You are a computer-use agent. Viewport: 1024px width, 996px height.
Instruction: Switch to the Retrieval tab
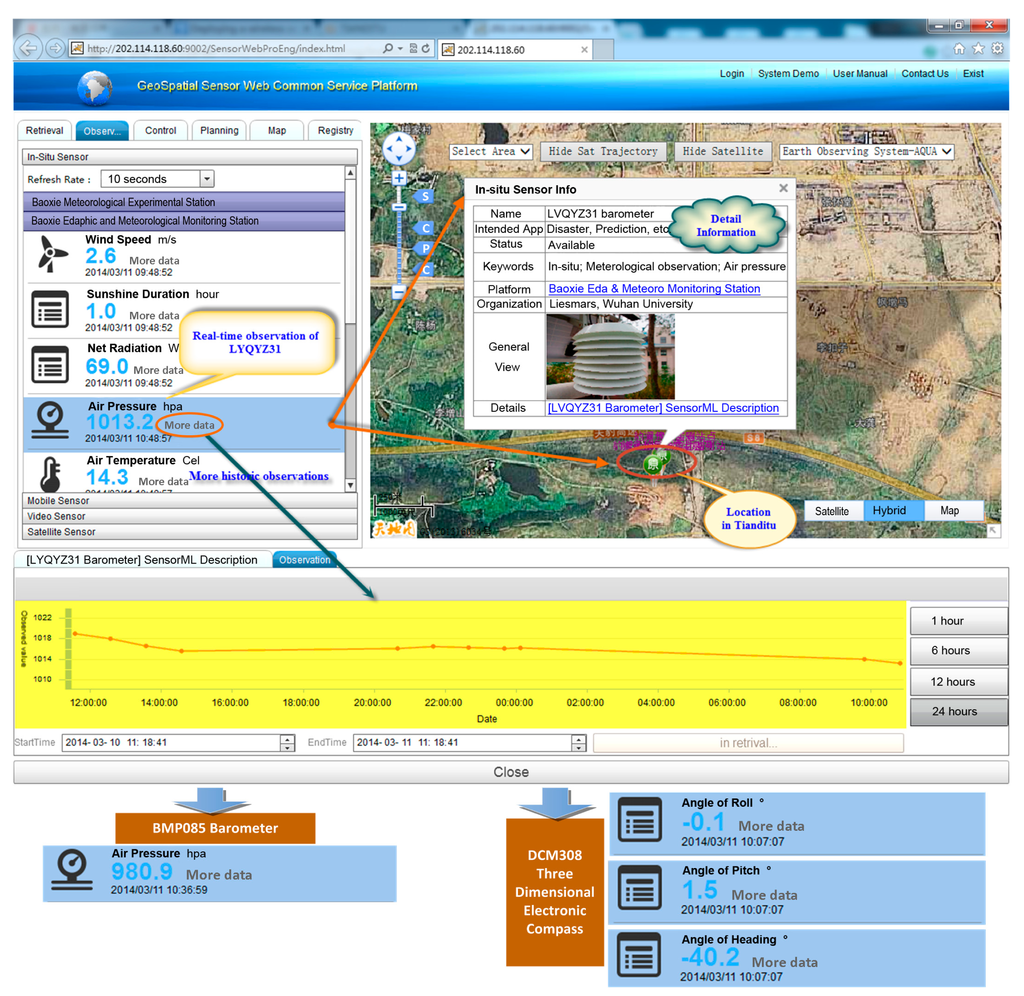[x=44, y=131]
